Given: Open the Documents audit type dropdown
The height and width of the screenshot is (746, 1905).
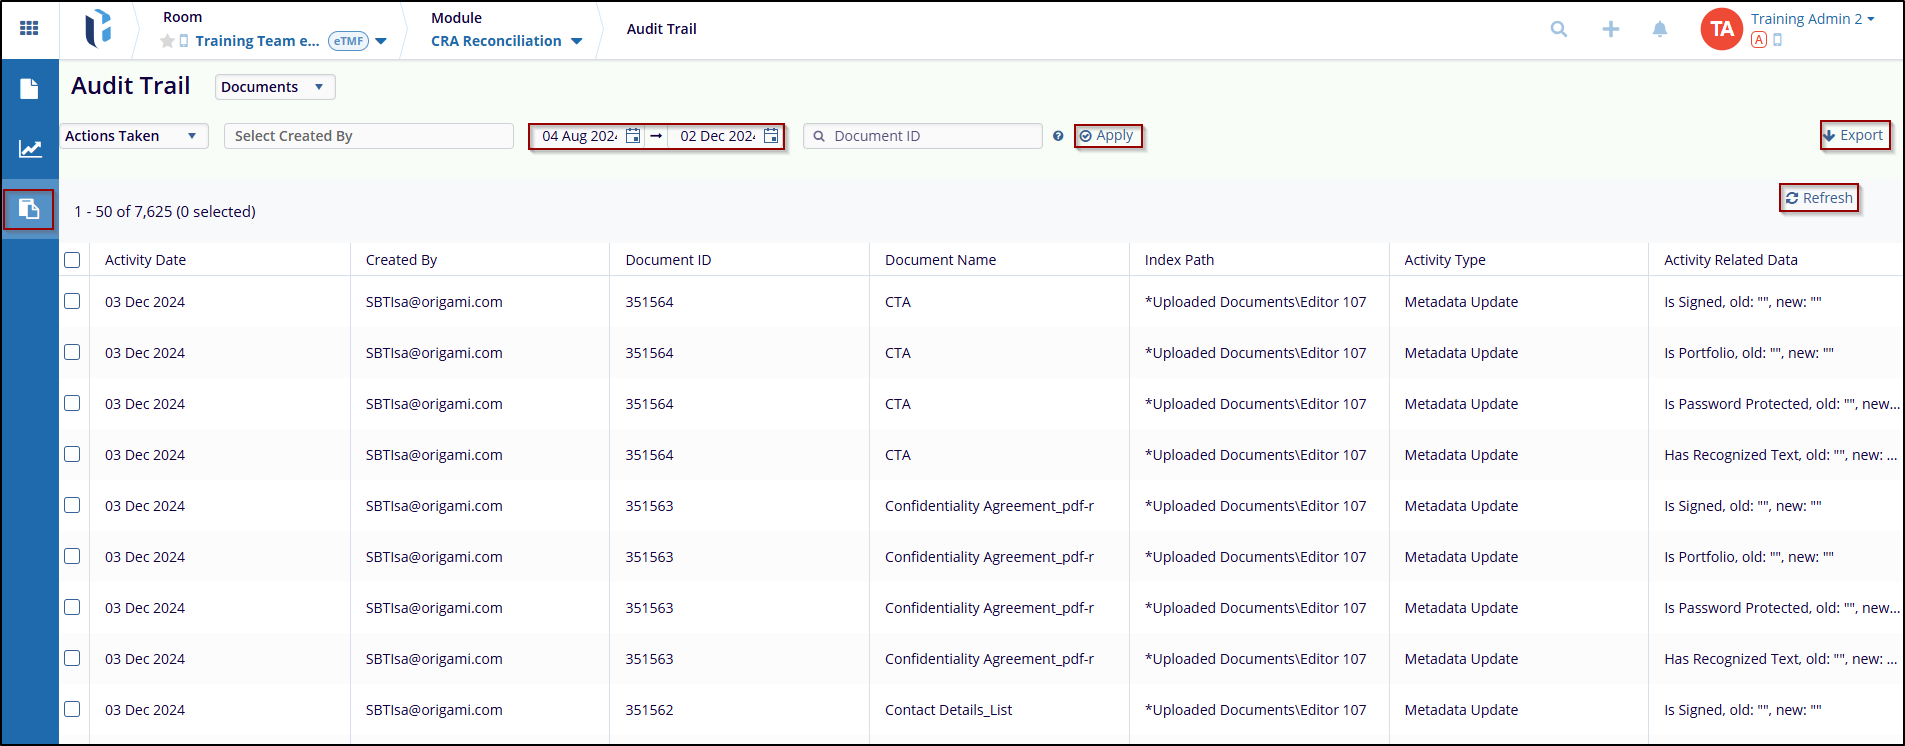Looking at the screenshot, I should point(274,87).
